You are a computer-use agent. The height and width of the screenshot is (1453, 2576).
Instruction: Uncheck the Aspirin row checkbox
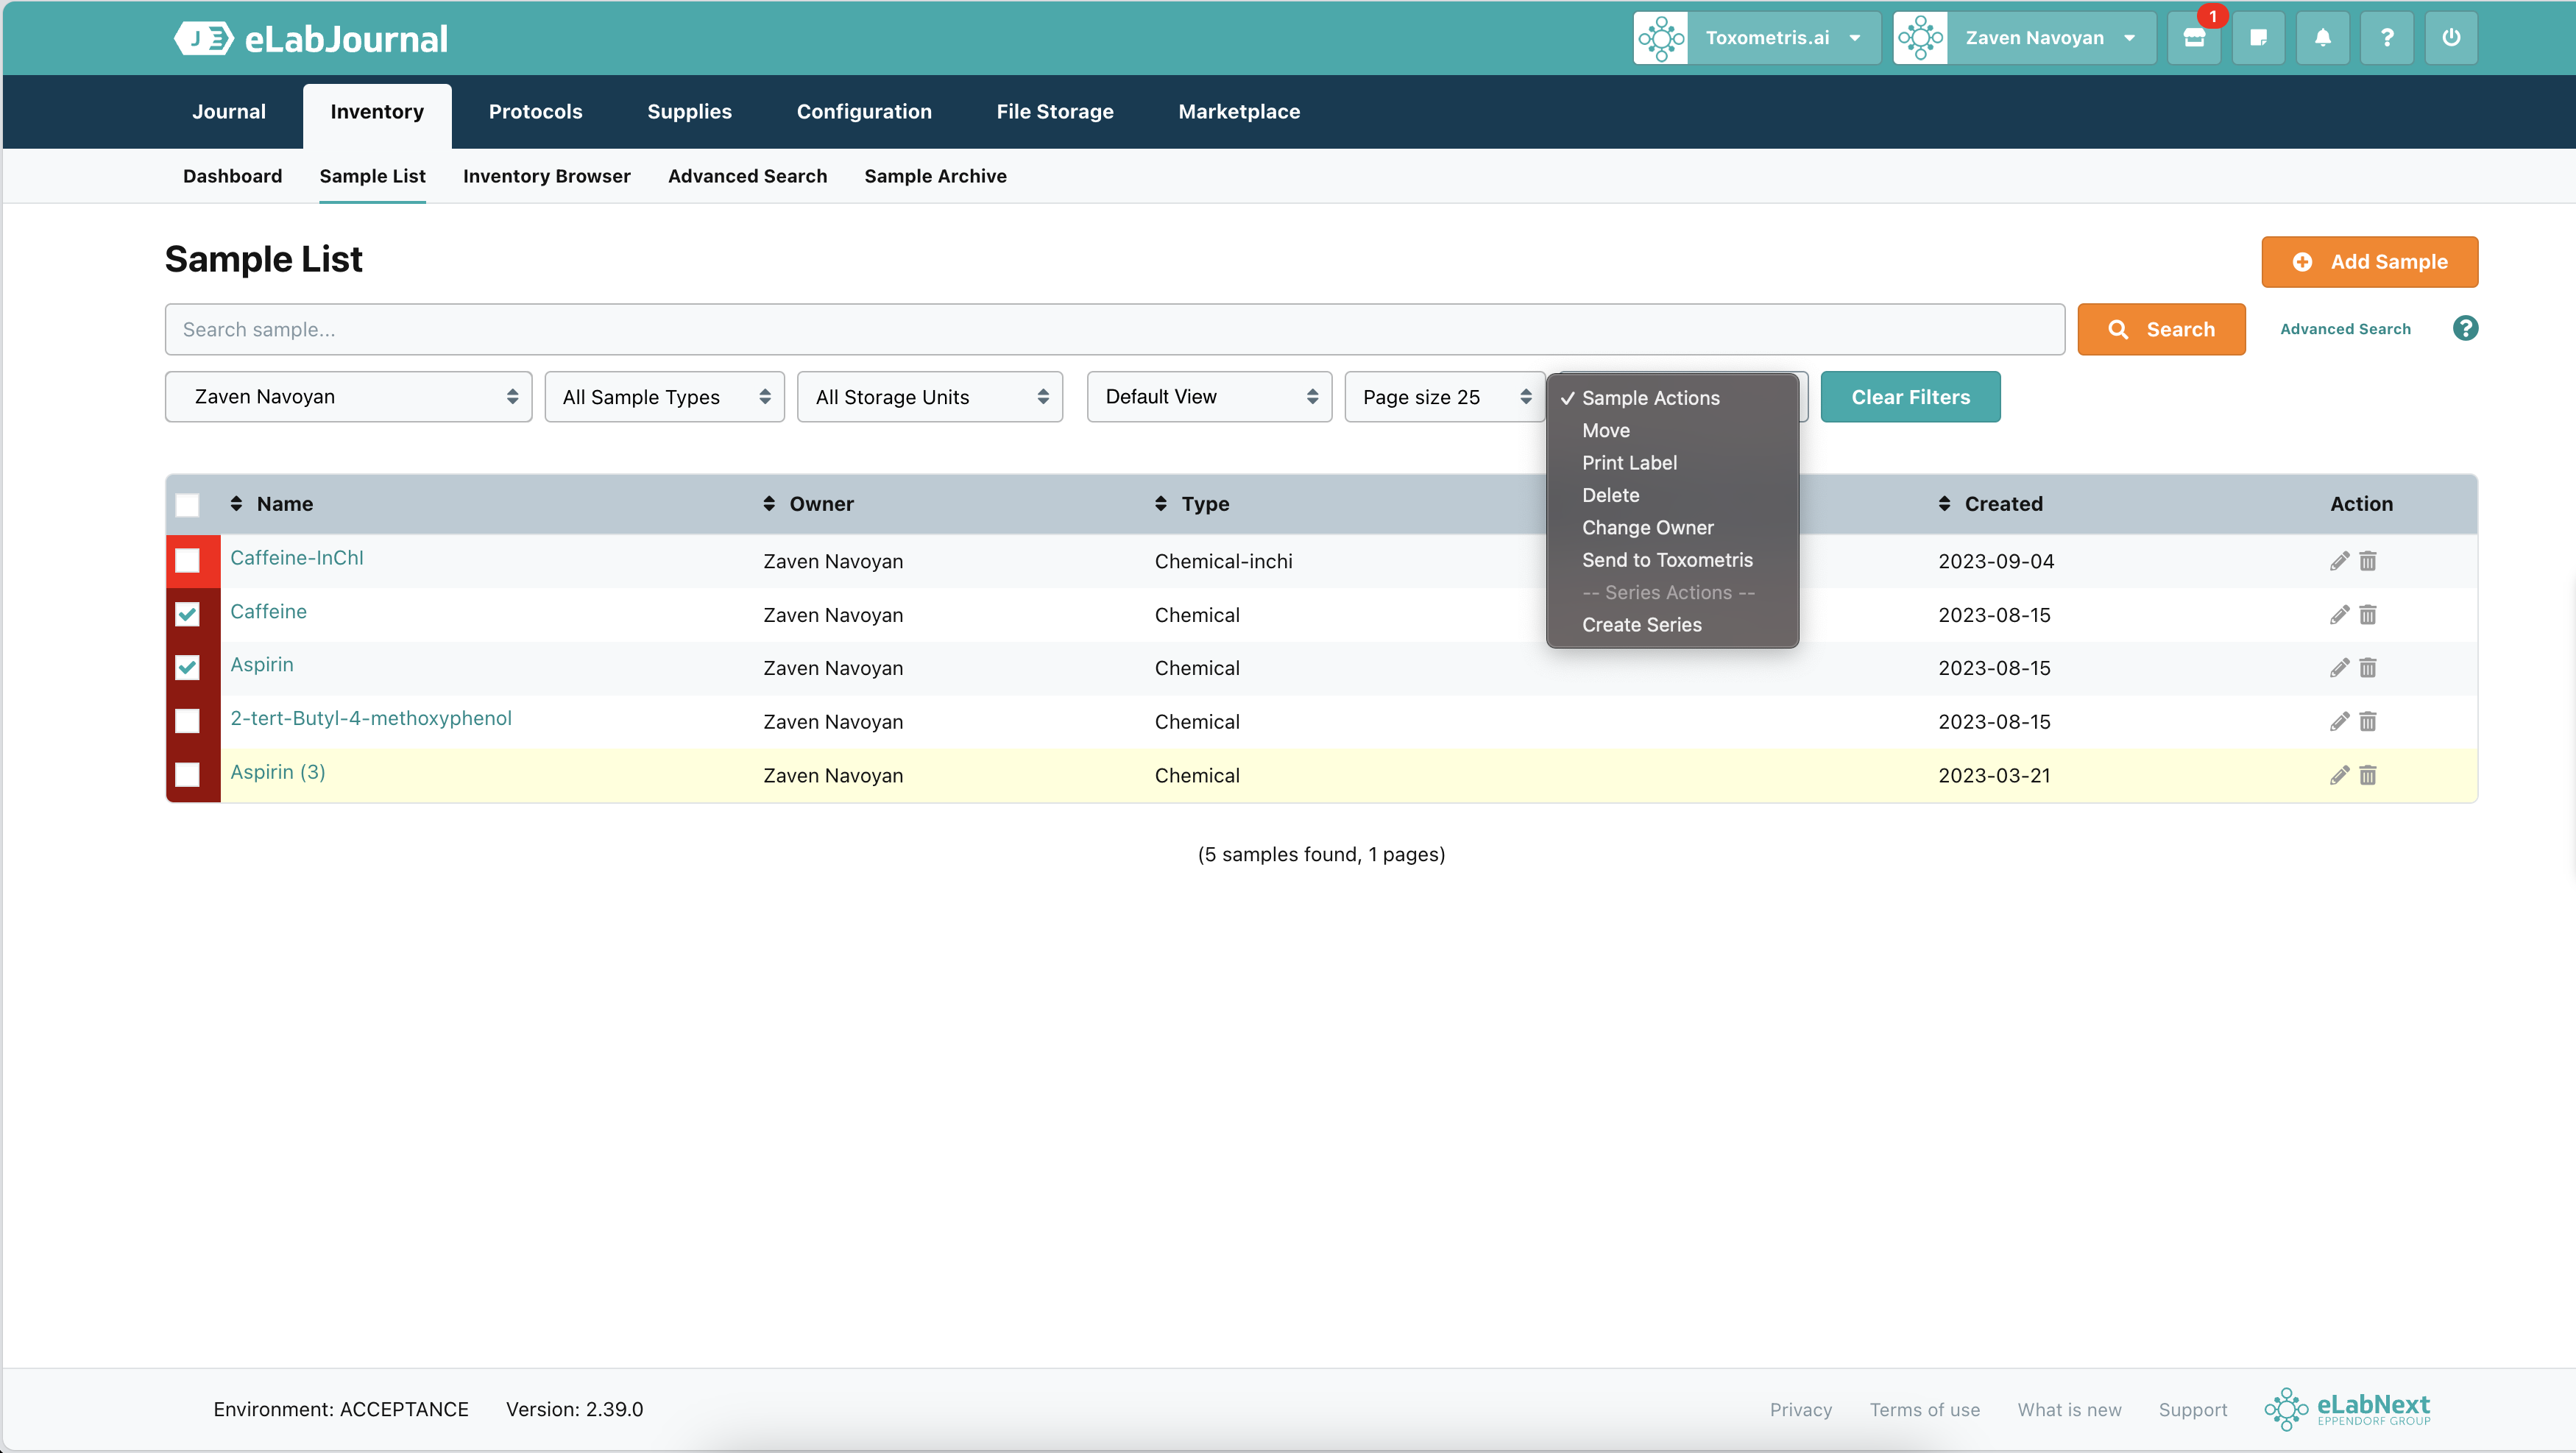point(187,667)
